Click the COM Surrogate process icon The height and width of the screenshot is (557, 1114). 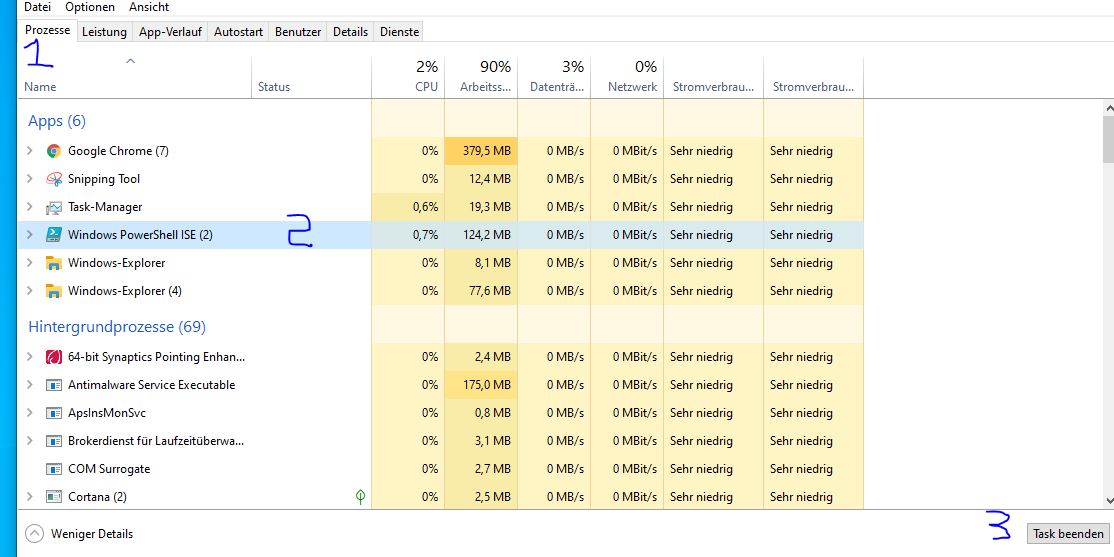pos(53,469)
